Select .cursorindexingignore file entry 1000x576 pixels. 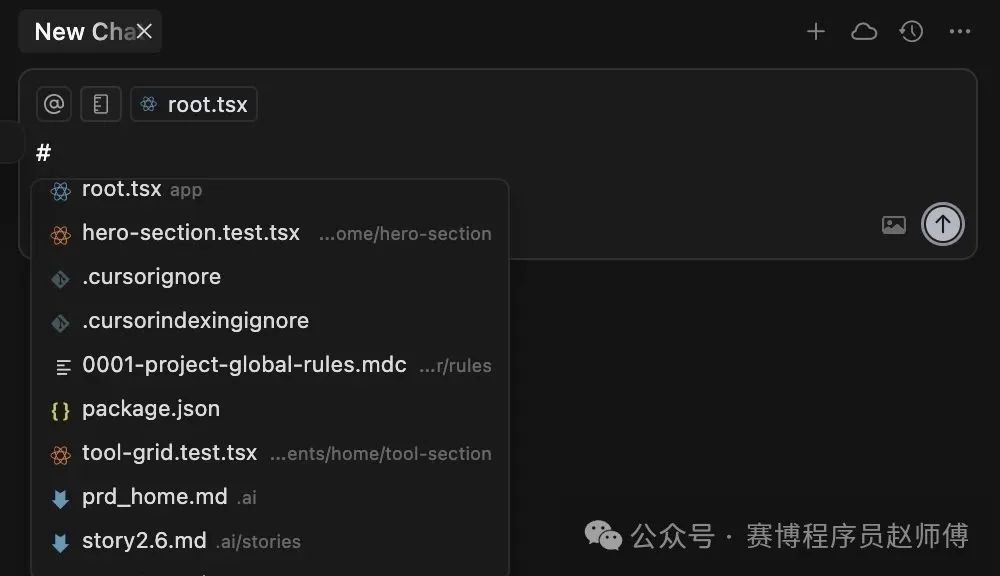point(270,321)
